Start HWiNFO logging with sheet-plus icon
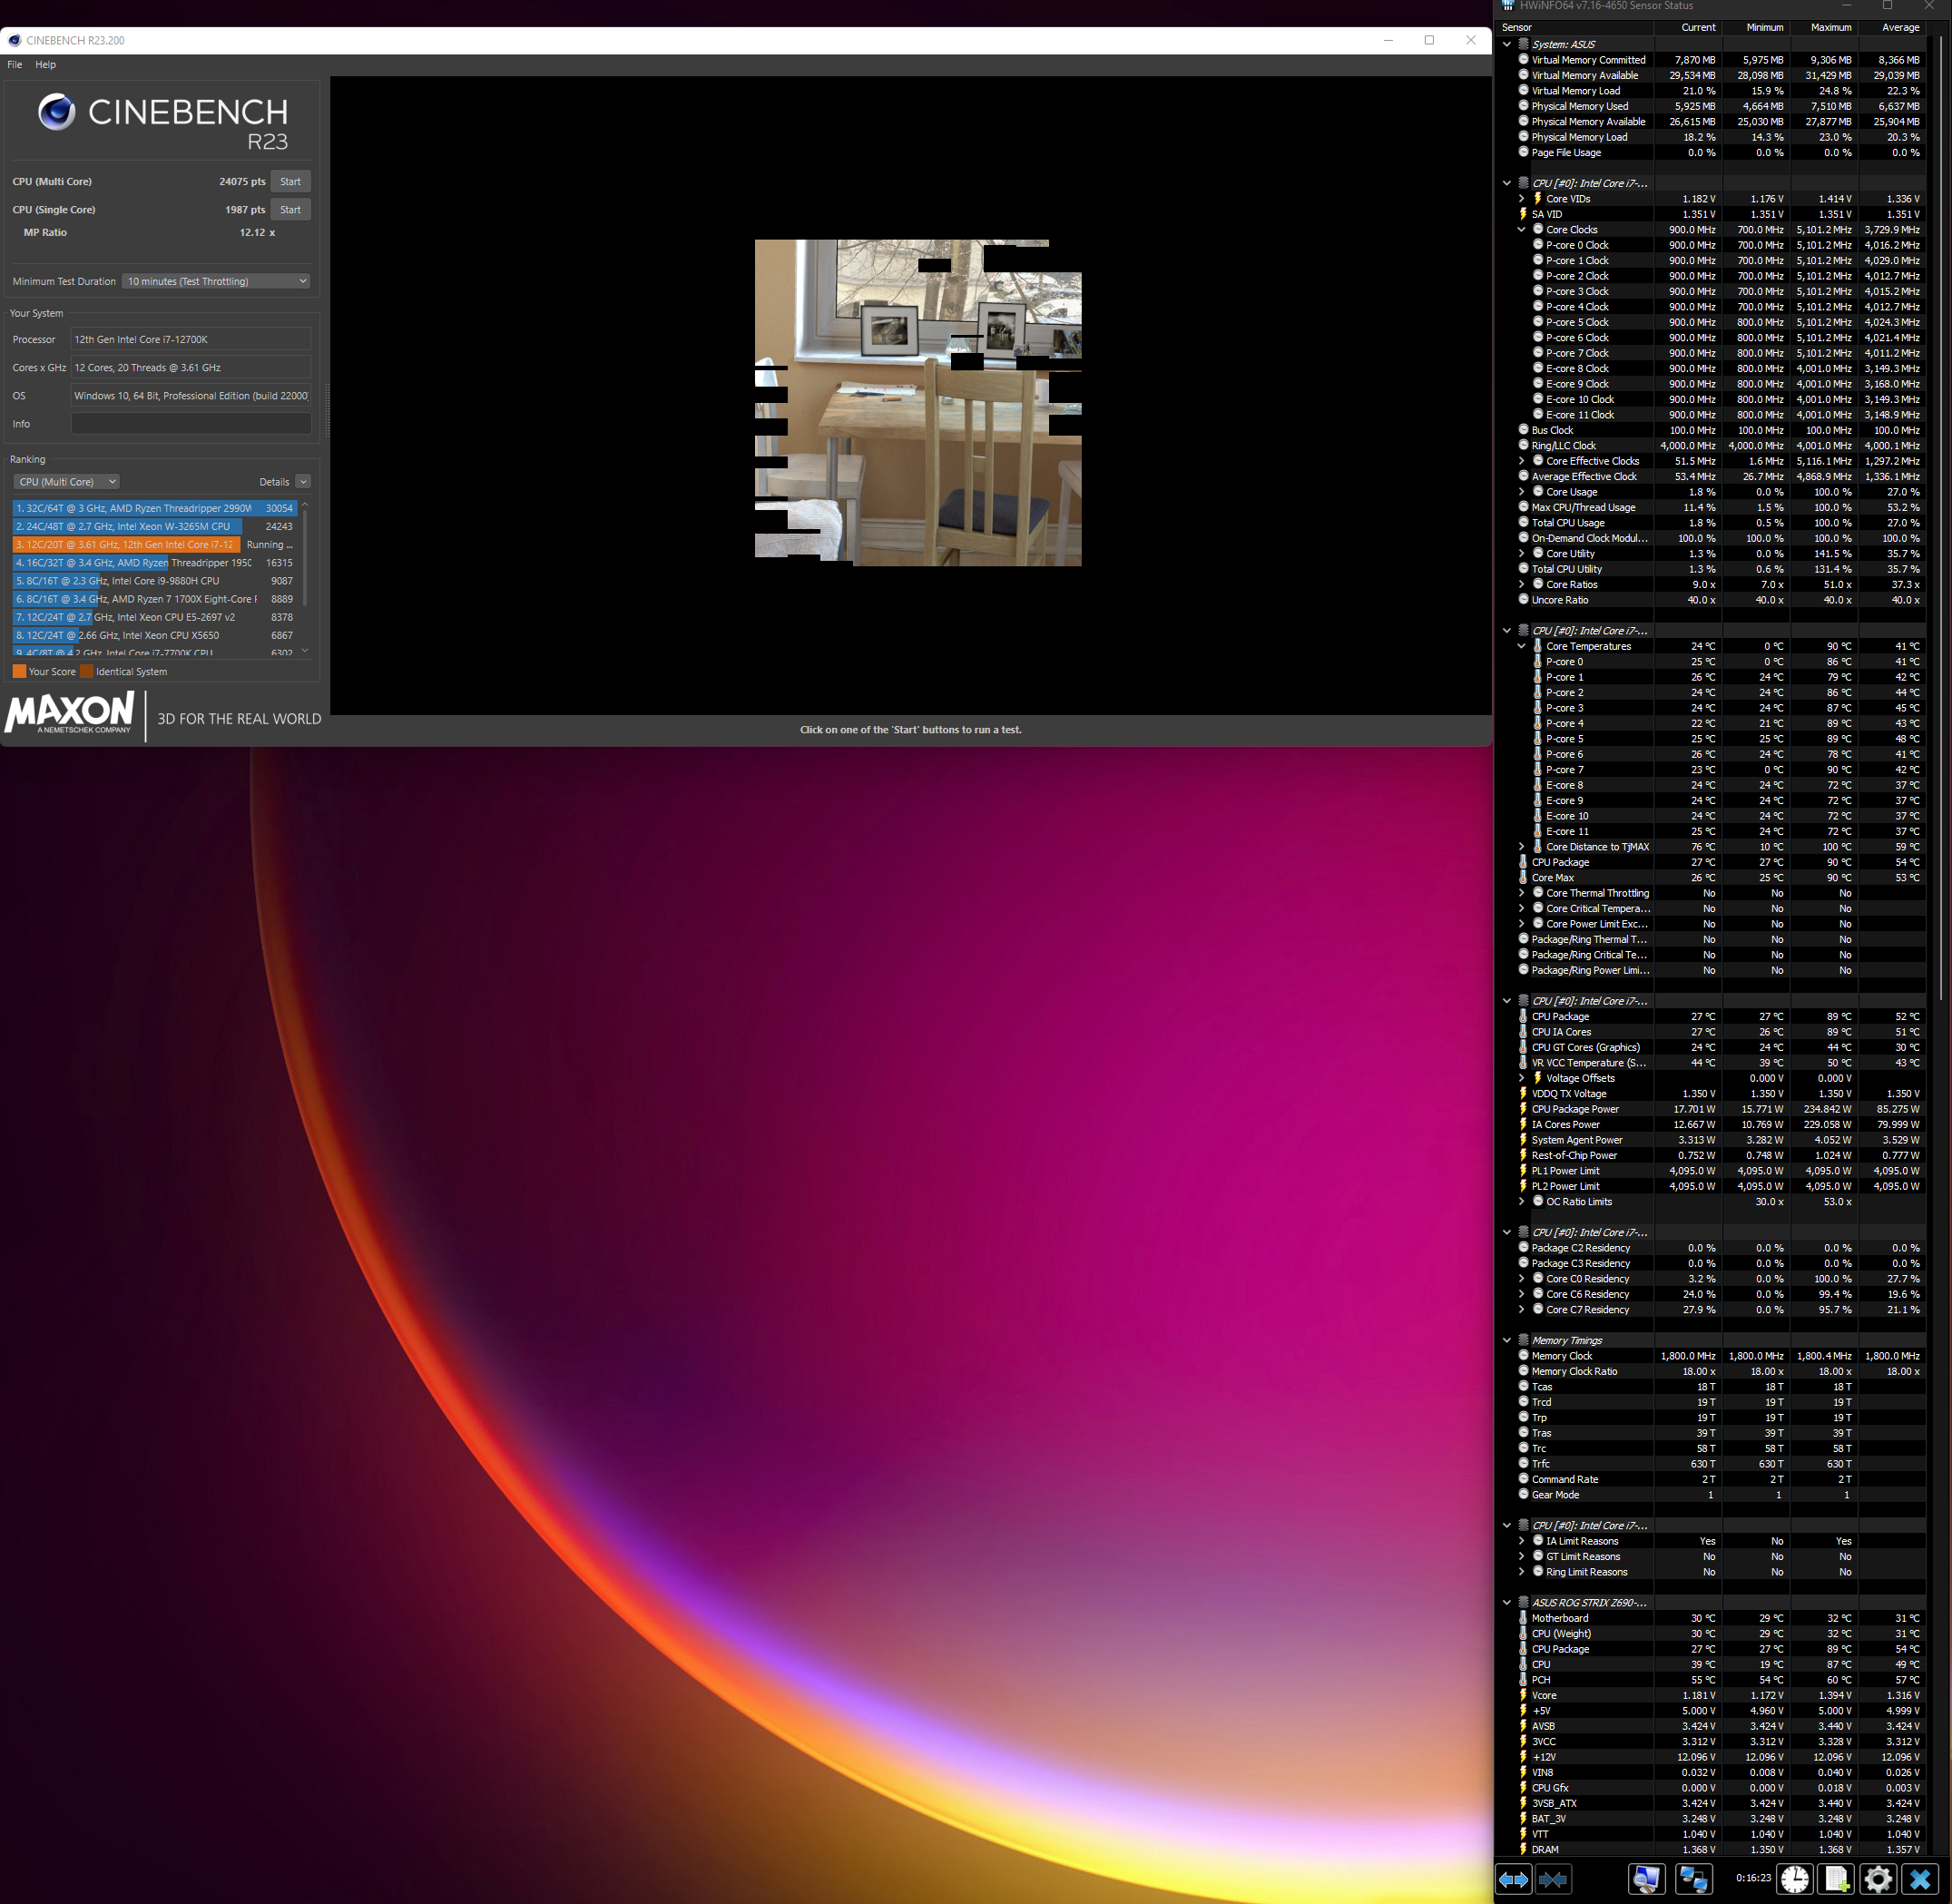This screenshot has height=1904, width=1952. (1836, 1880)
